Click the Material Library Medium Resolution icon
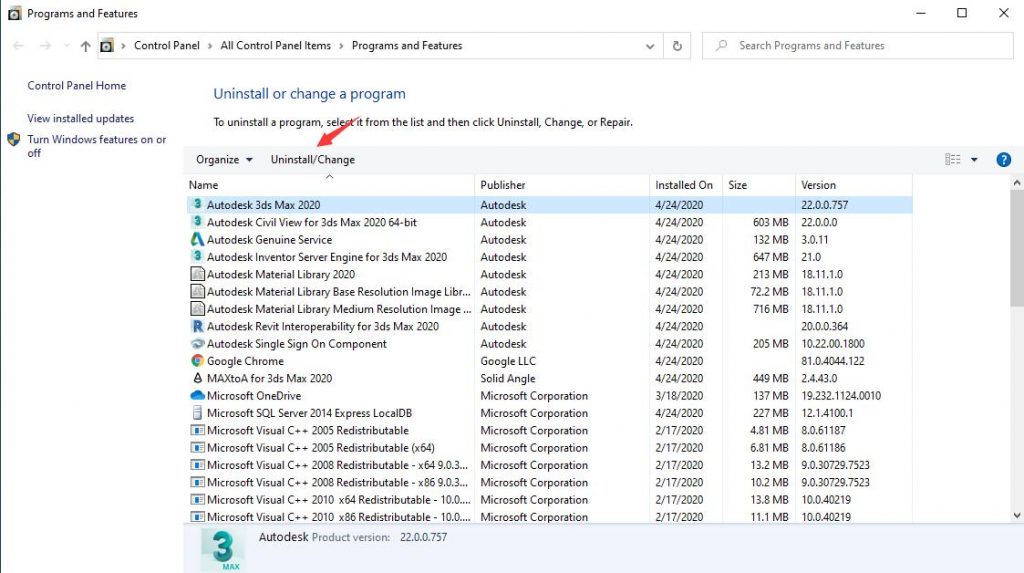 coord(197,309)
